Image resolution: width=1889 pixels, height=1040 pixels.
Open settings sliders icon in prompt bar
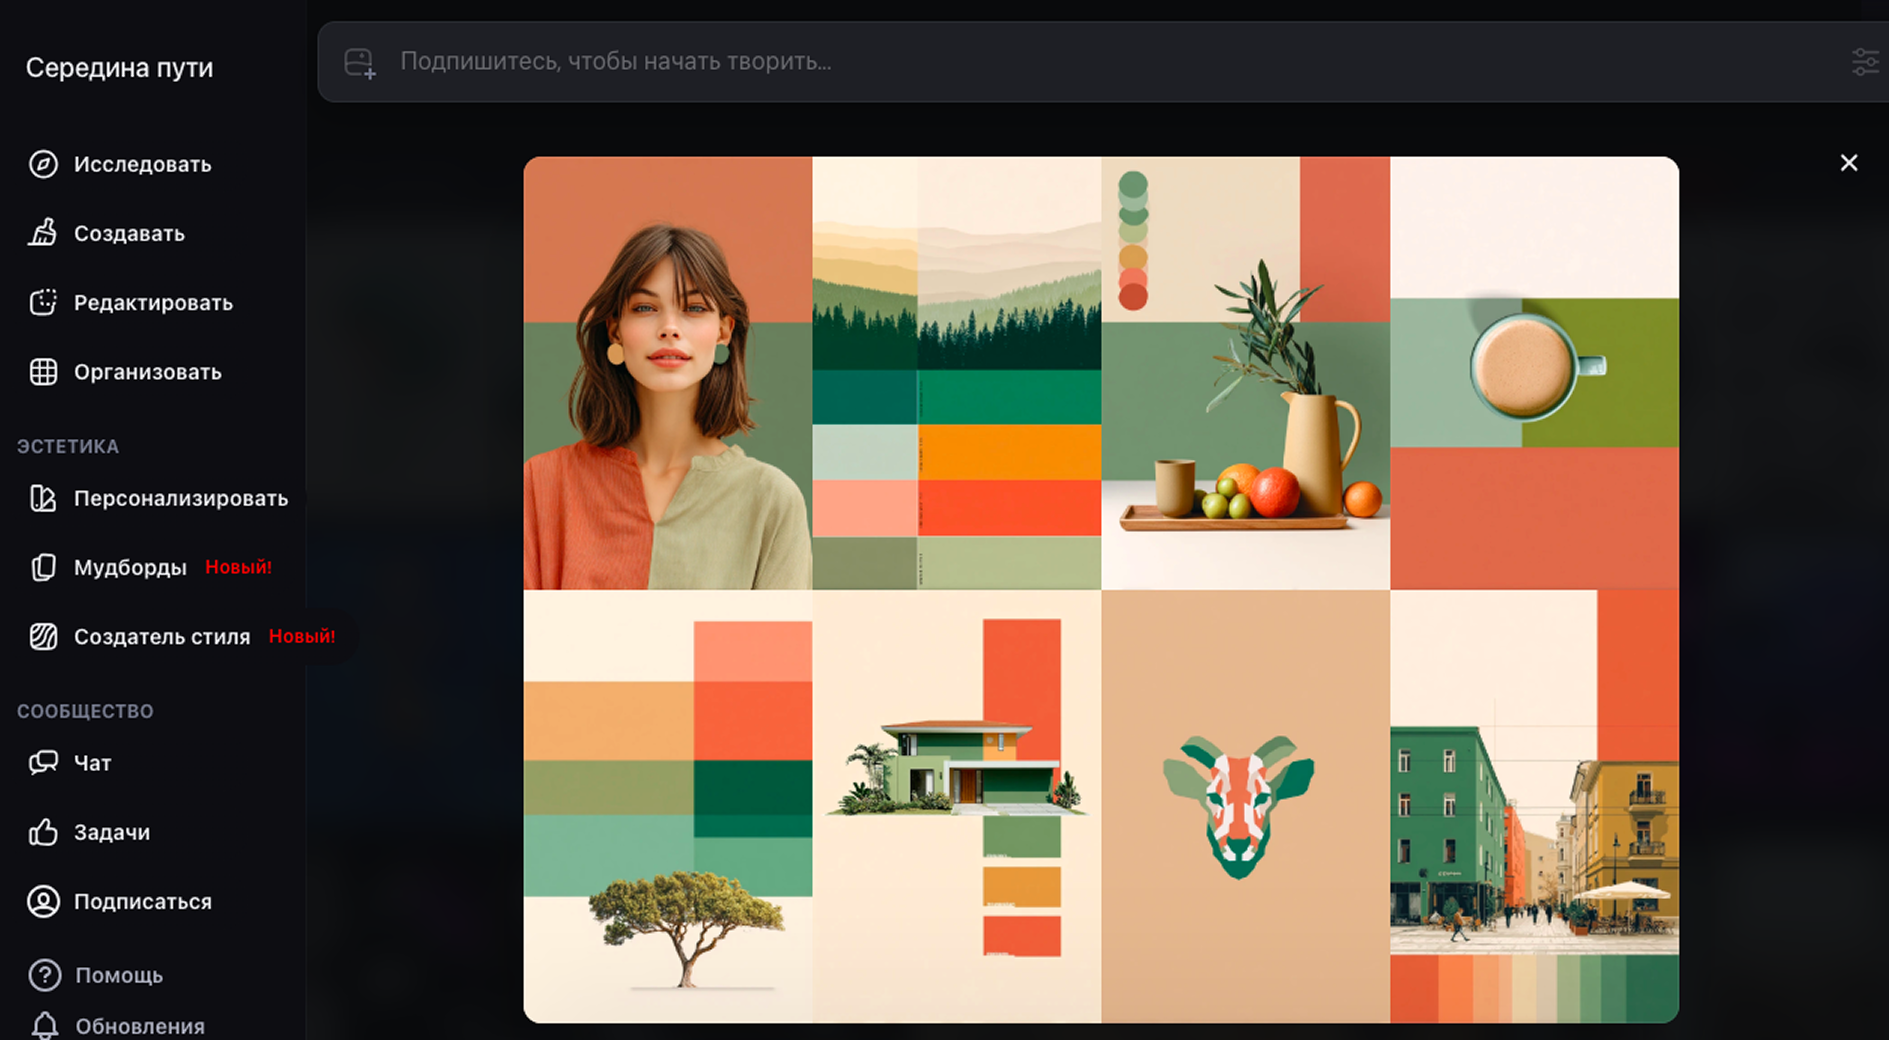tap(1865, 62)
